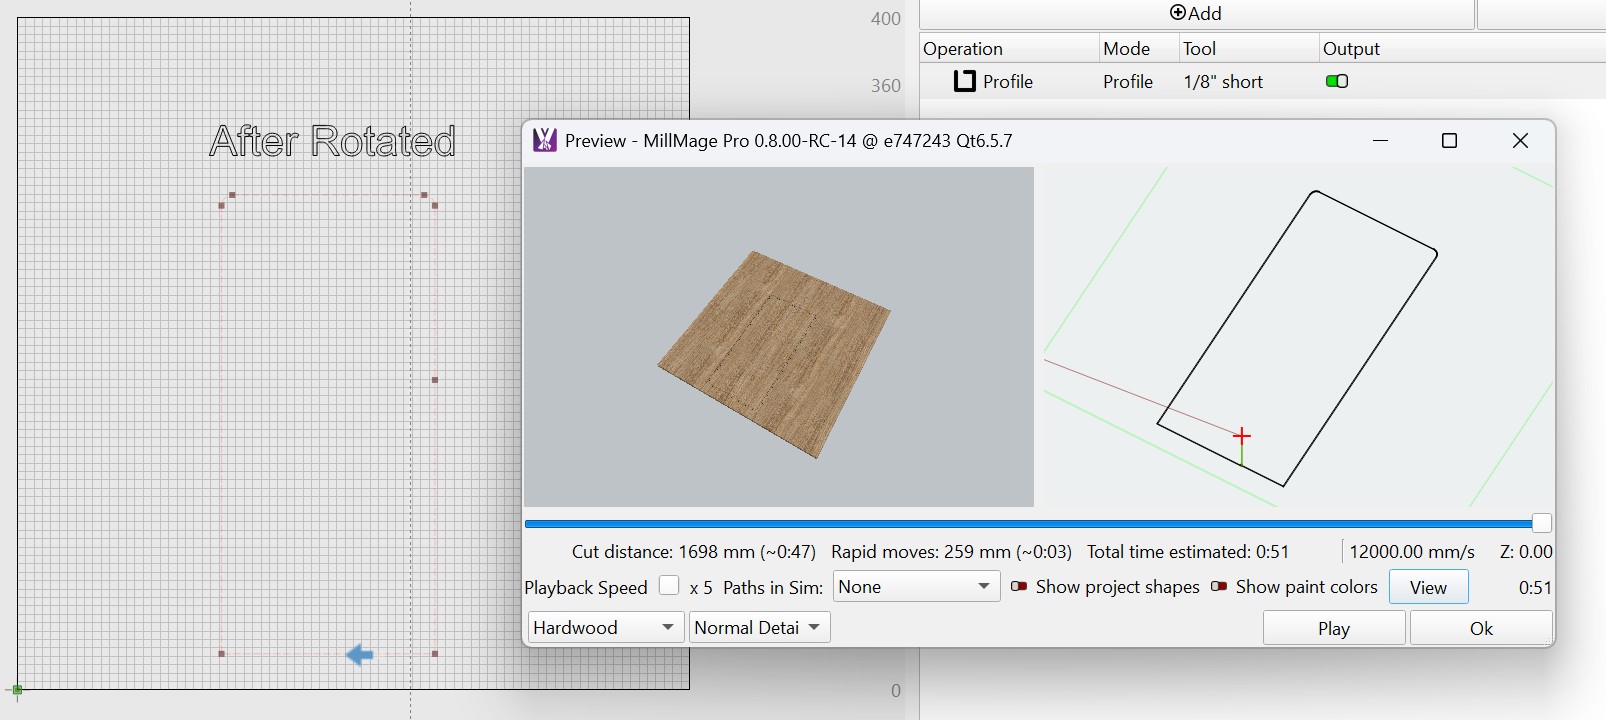
Task: Open the Hardwood material dropdown
Action: [x=605, y=628]
